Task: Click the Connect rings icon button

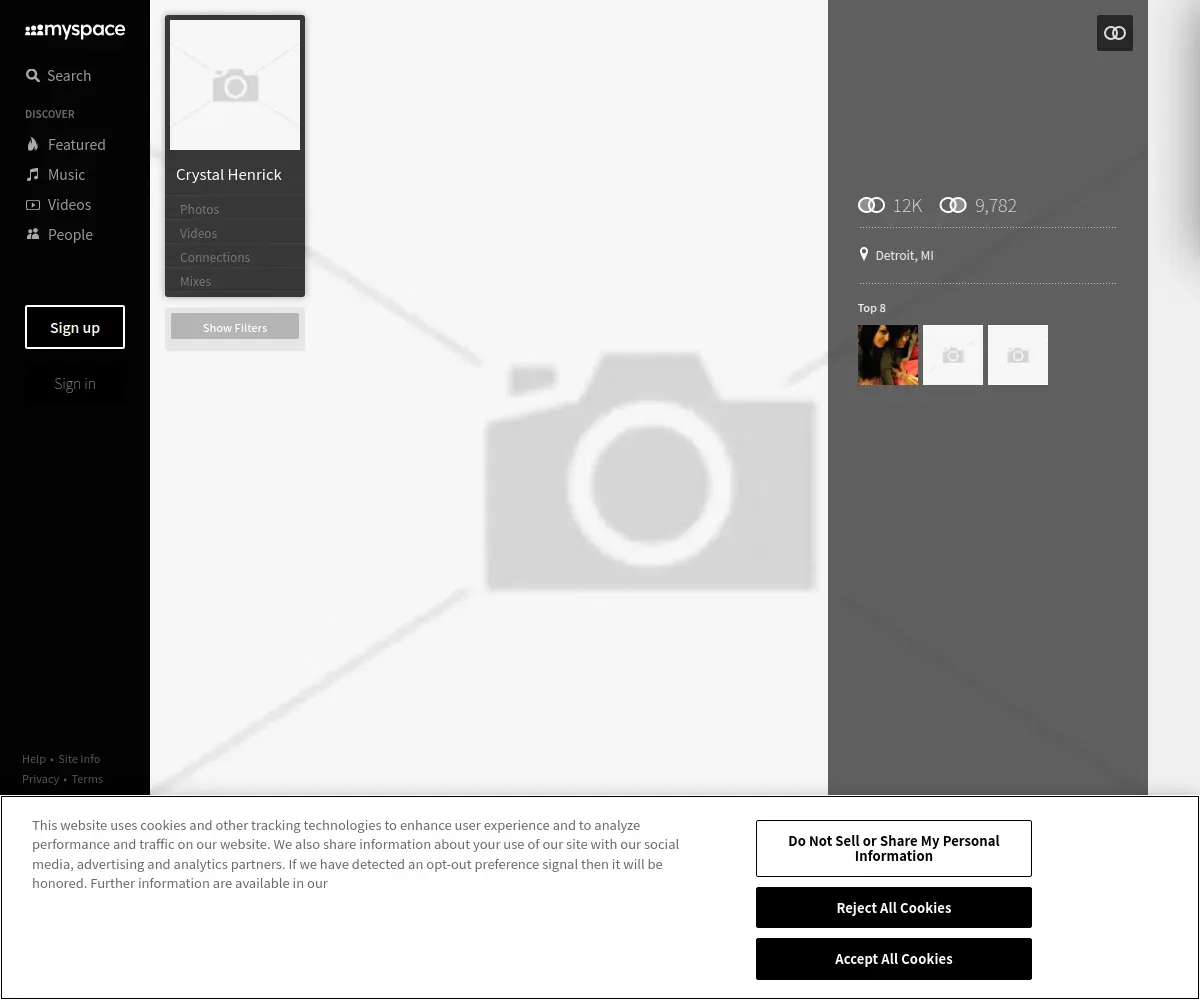Action: point(1115,33)
